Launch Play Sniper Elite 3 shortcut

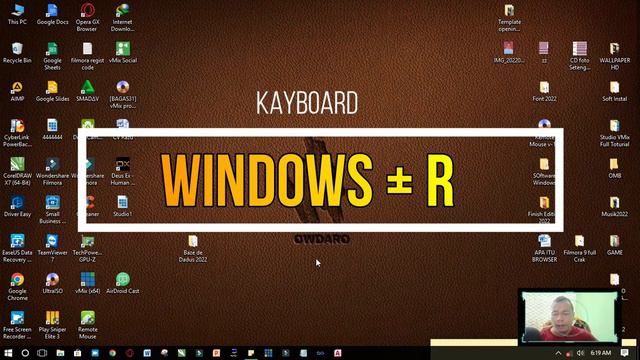point(52,325)
